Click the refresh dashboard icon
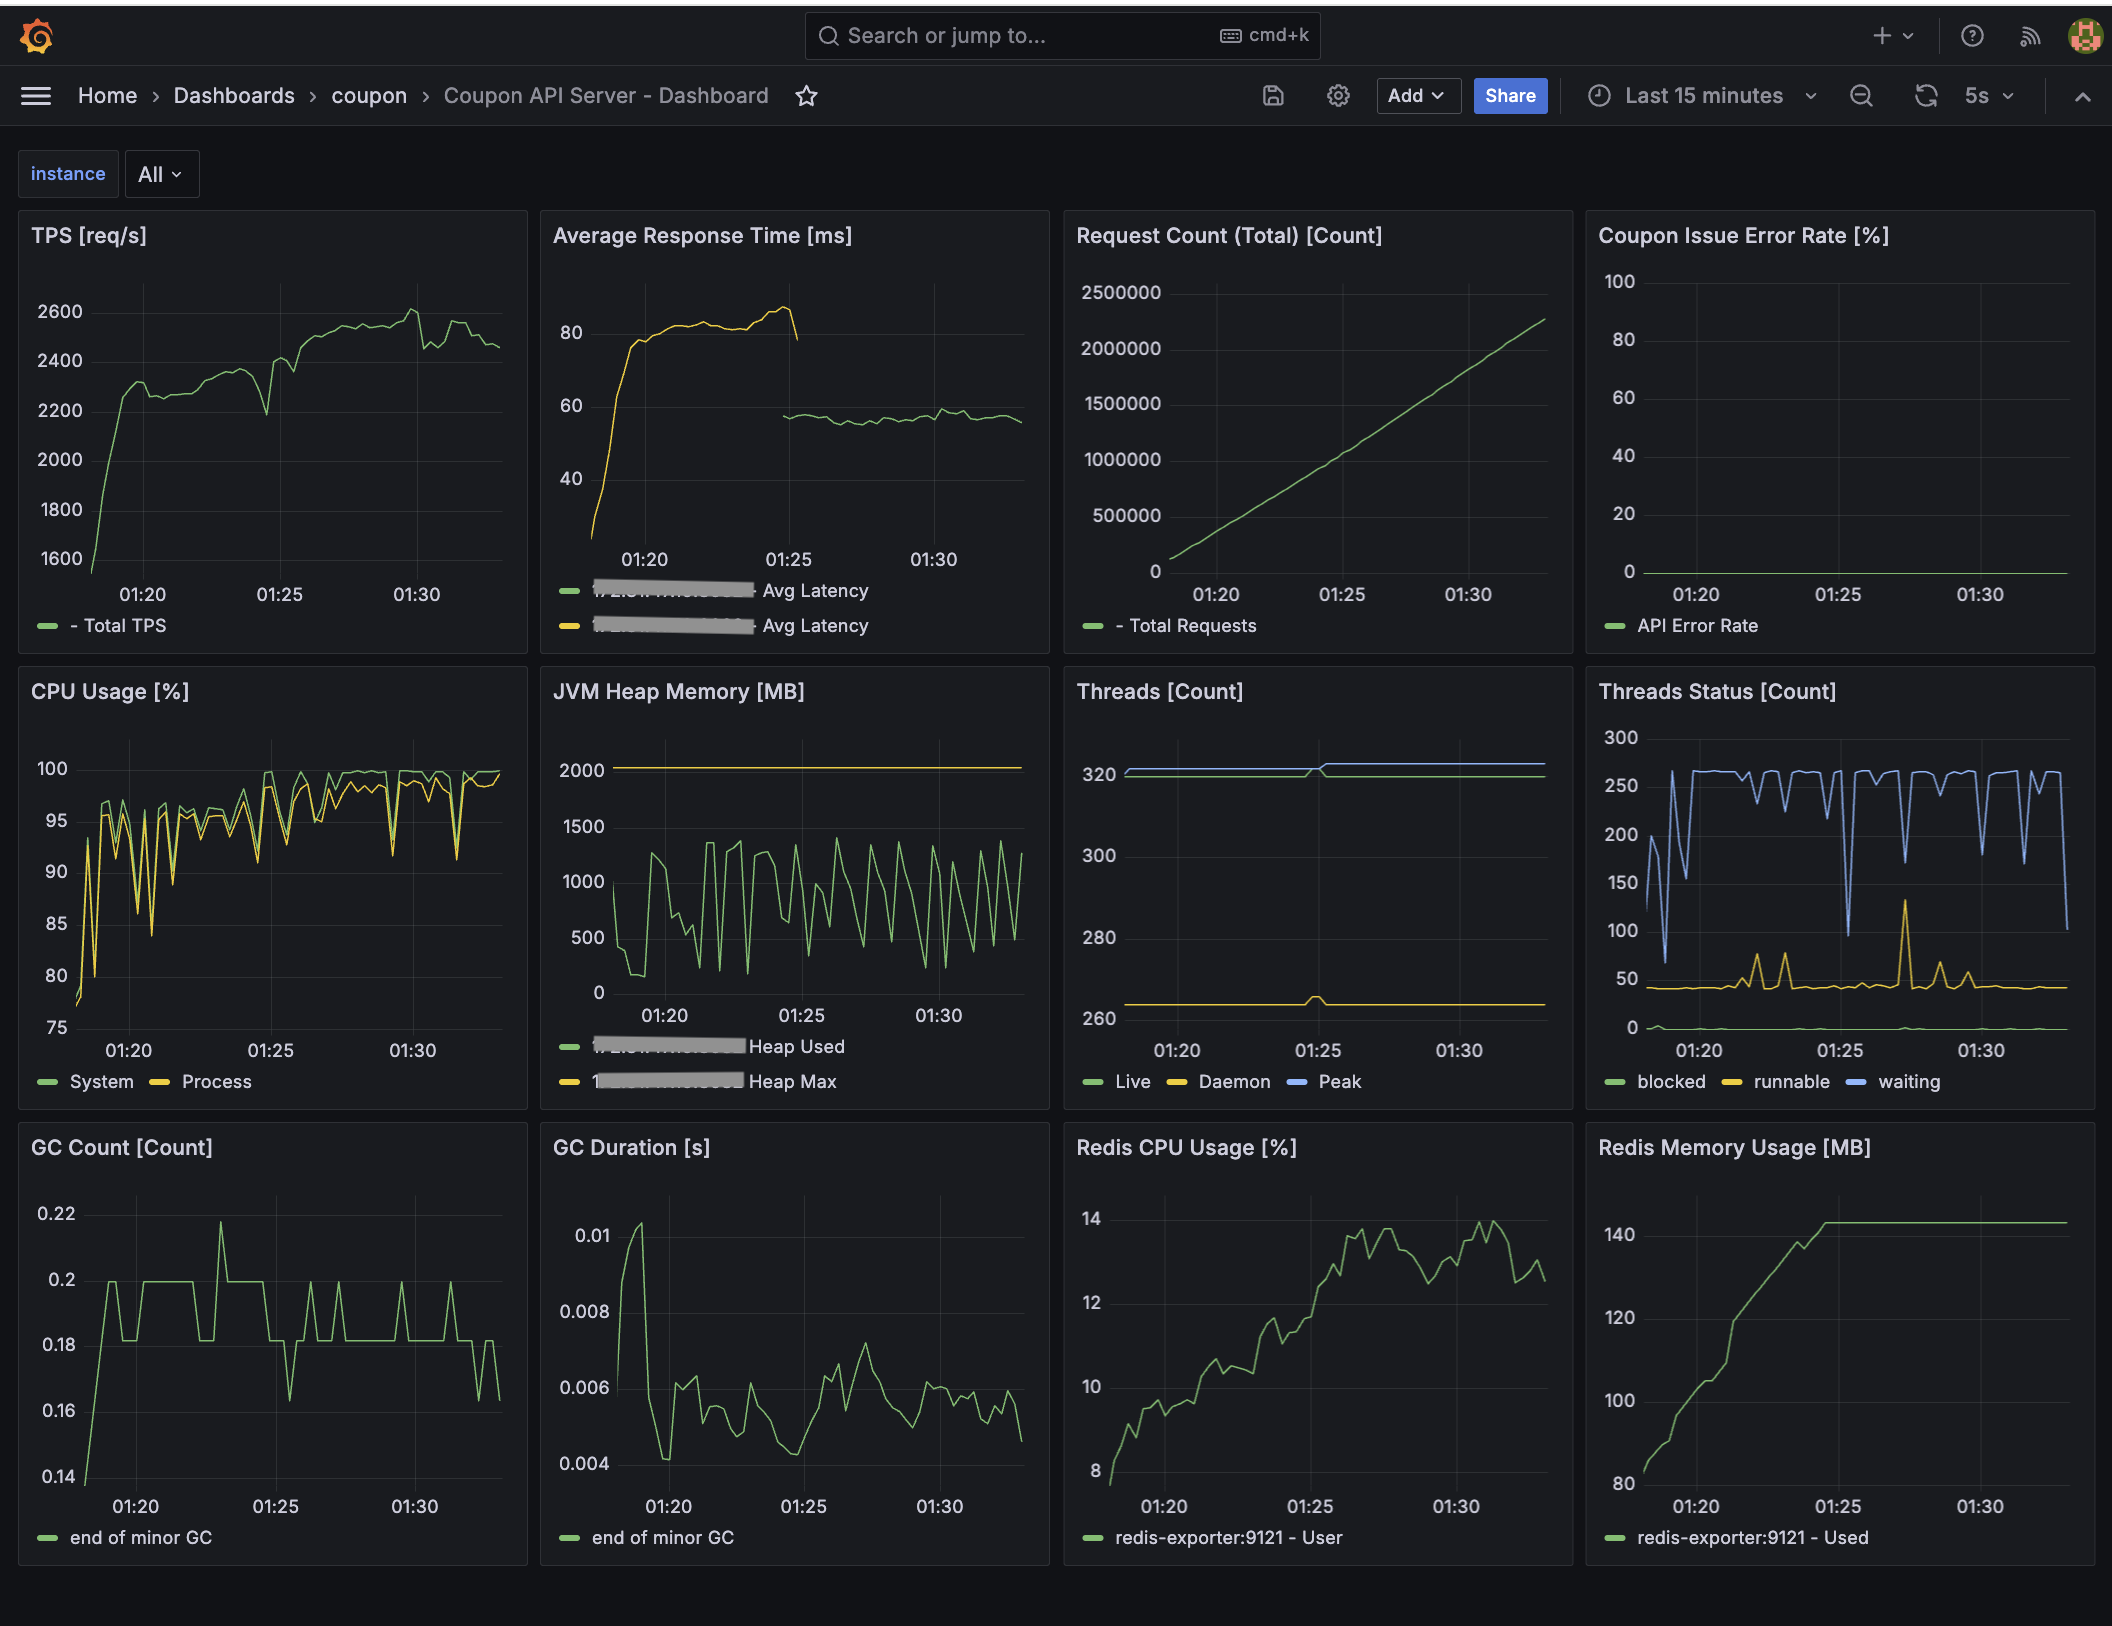Viewport: 2112px width, 1626px height. tap(1926, 96)
